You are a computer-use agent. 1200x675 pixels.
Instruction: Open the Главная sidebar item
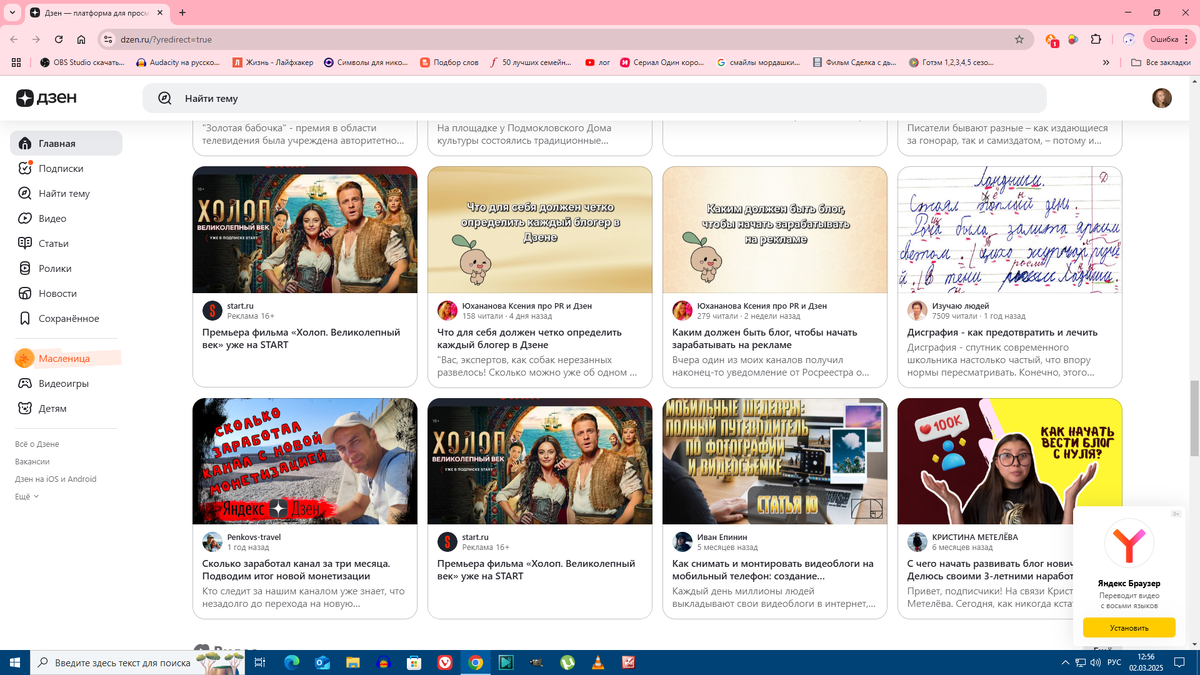tap(66, 143)
